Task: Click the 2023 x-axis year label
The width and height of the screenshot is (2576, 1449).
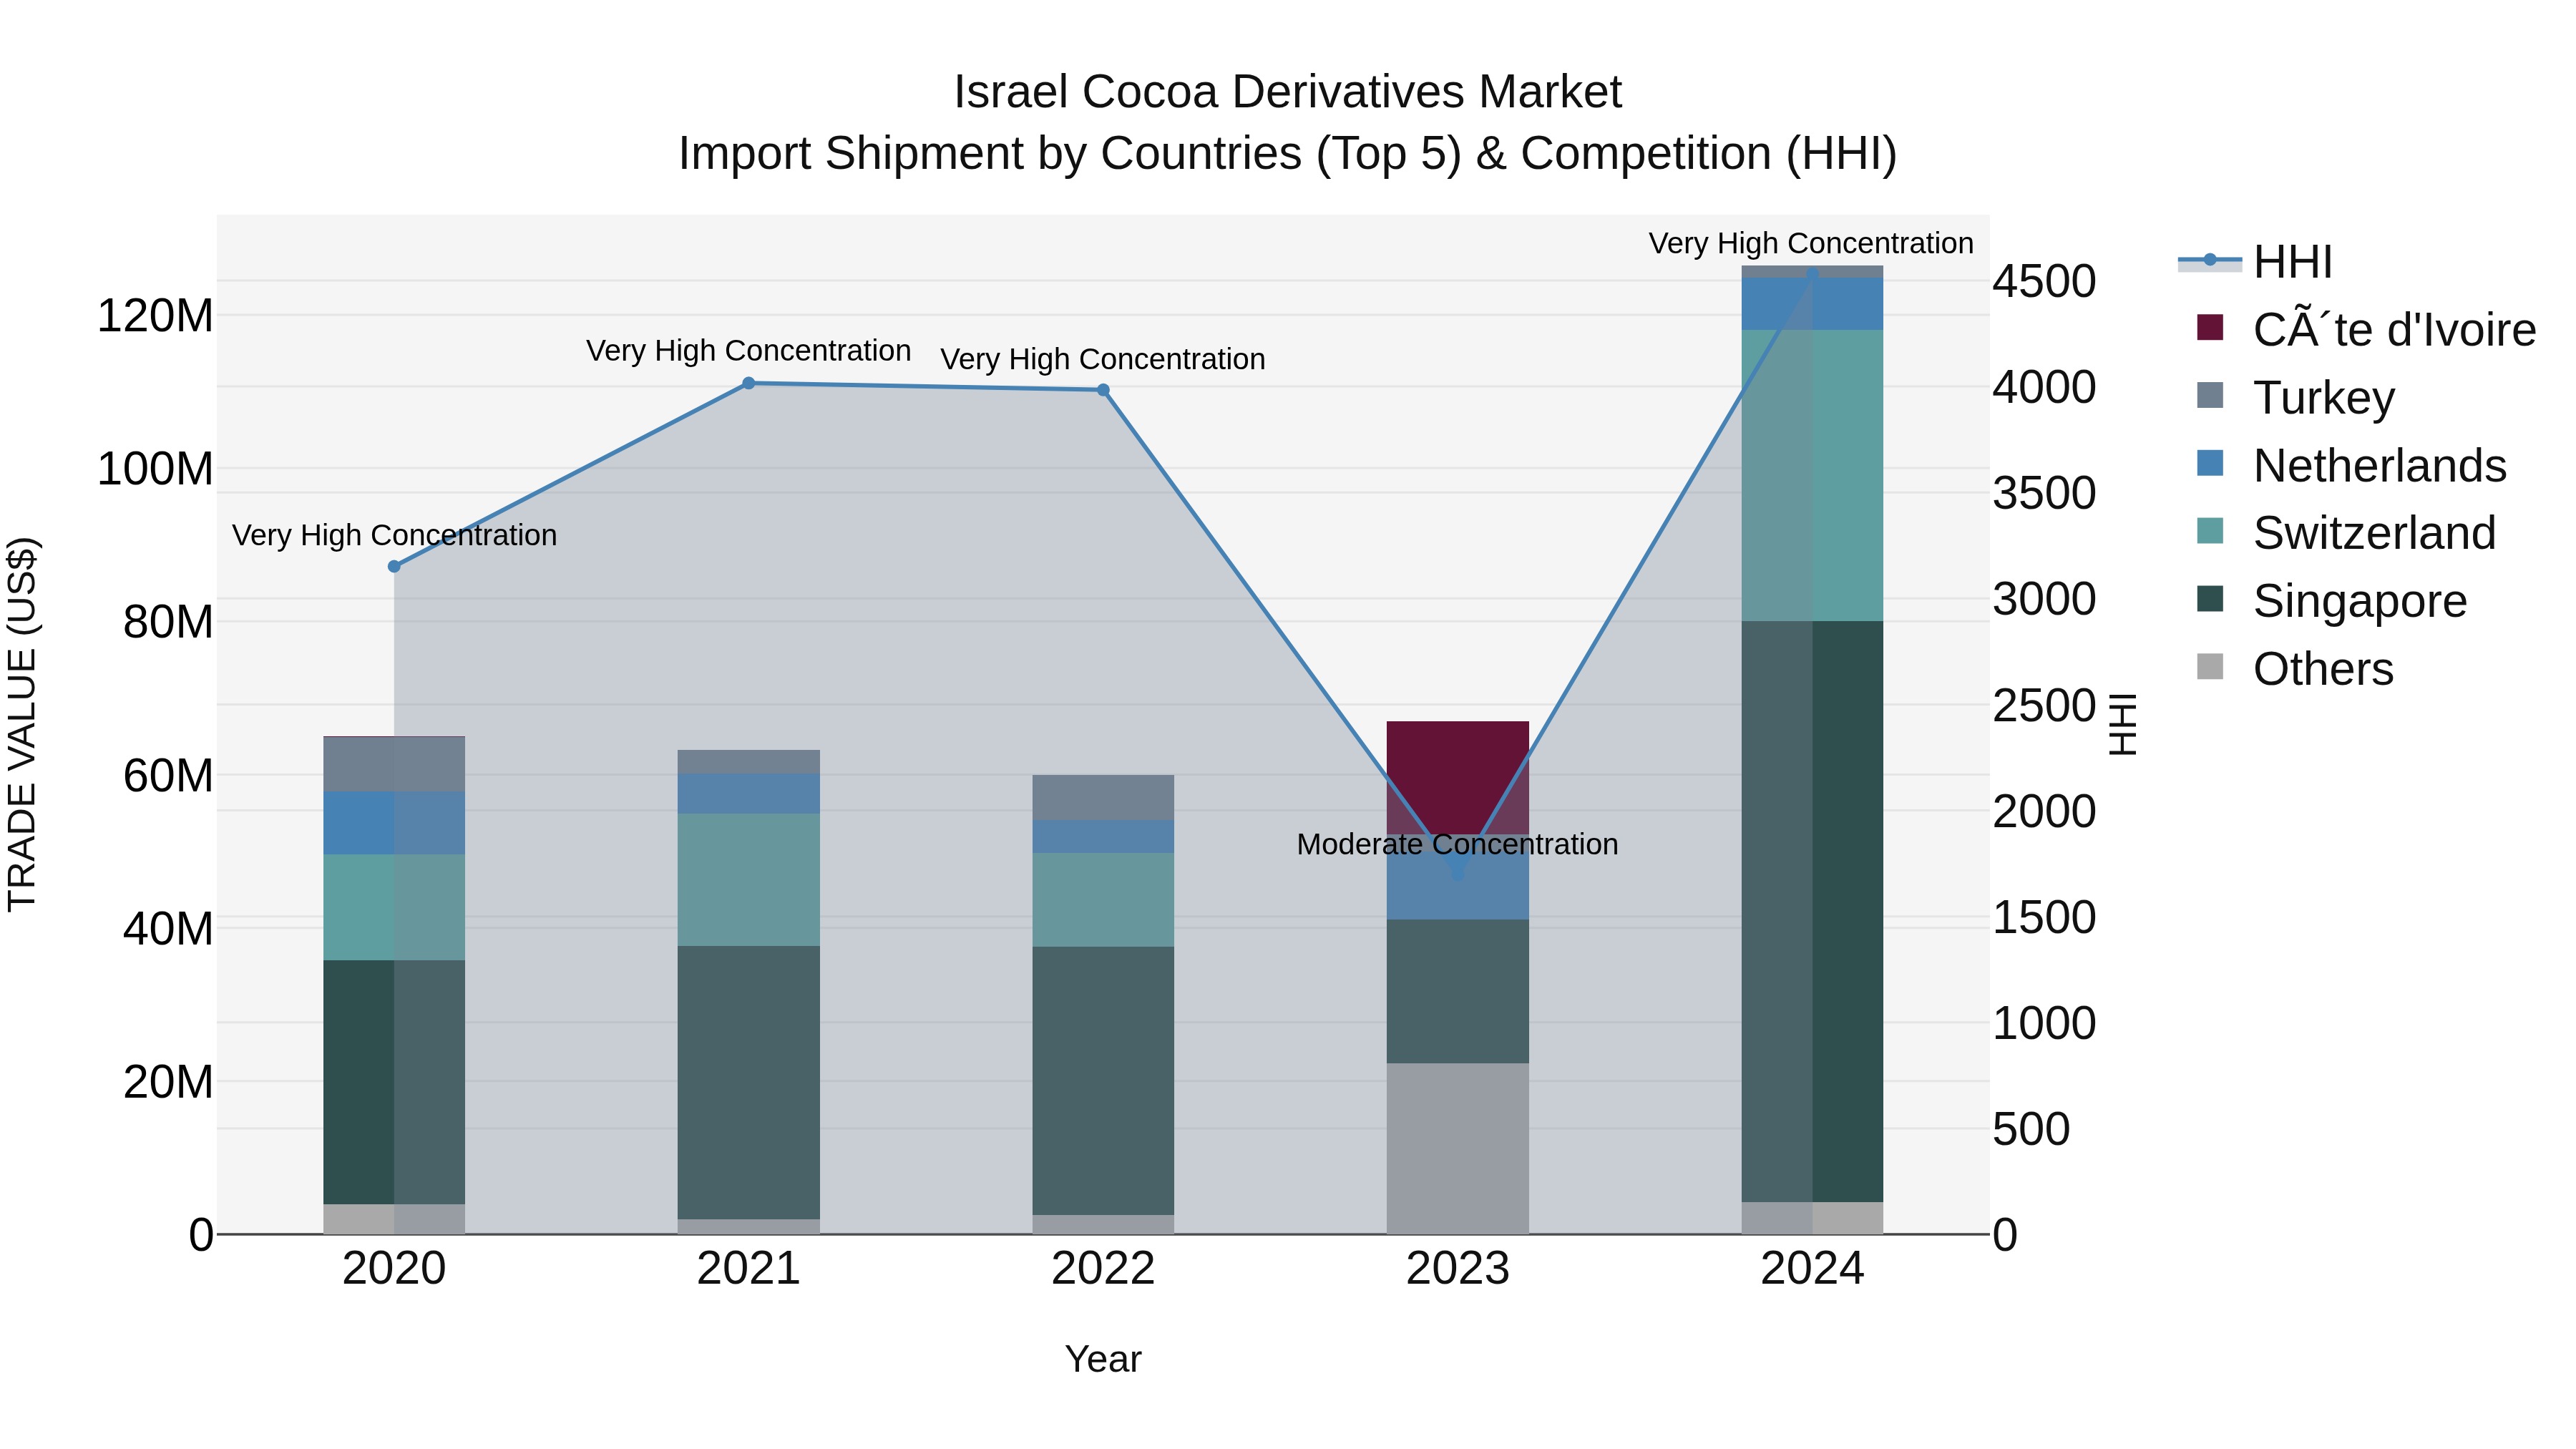Action: click(1457, 1269)
